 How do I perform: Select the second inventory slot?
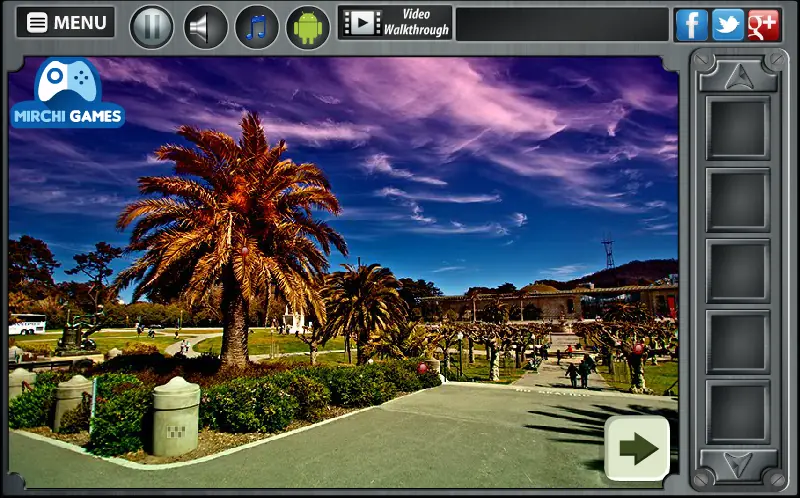(738, 200)
